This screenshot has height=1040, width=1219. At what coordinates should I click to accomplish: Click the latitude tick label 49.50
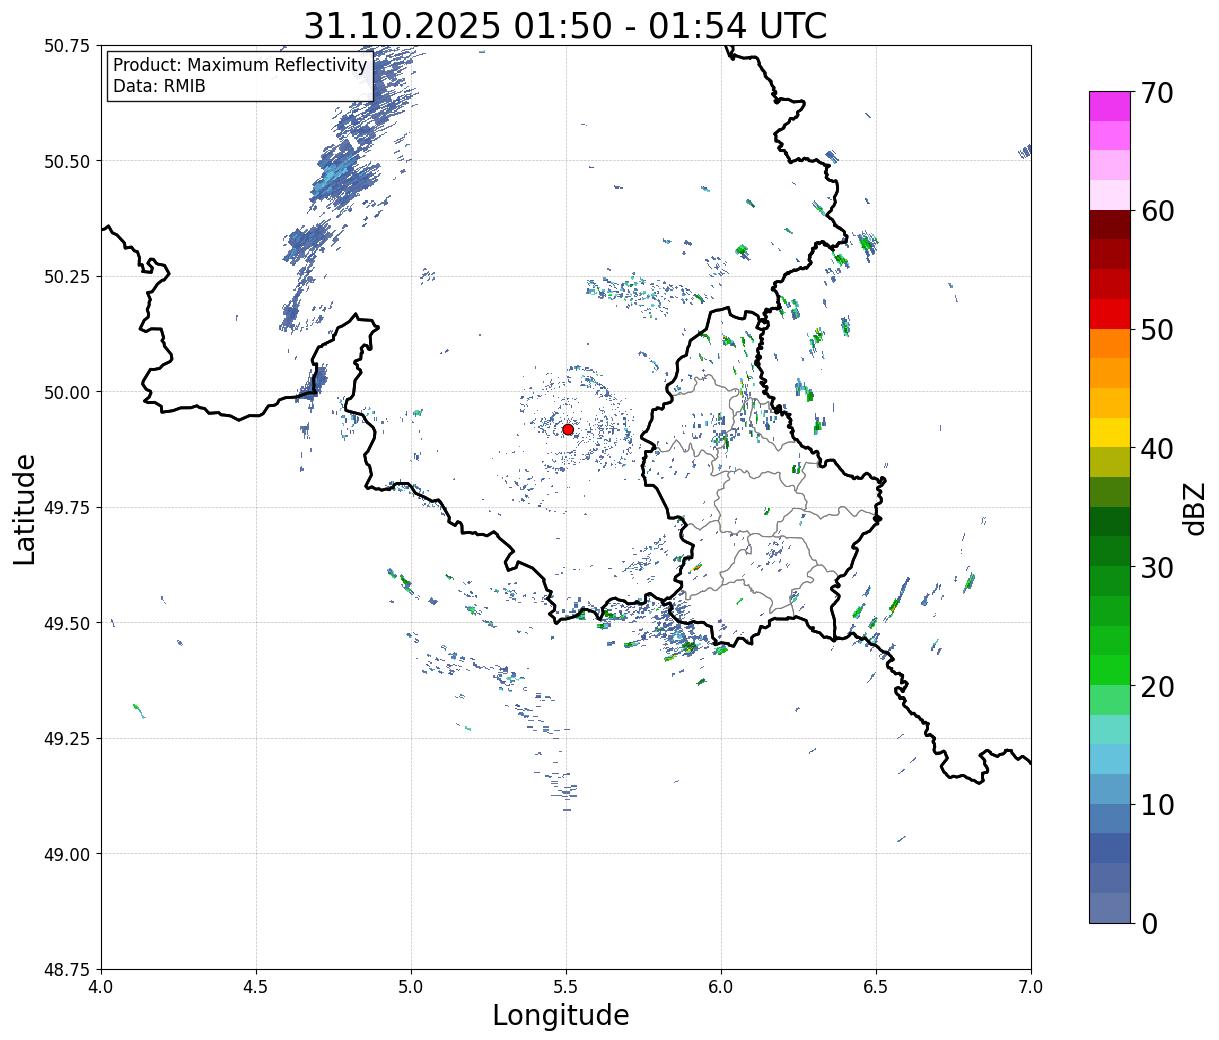(66, 623)
